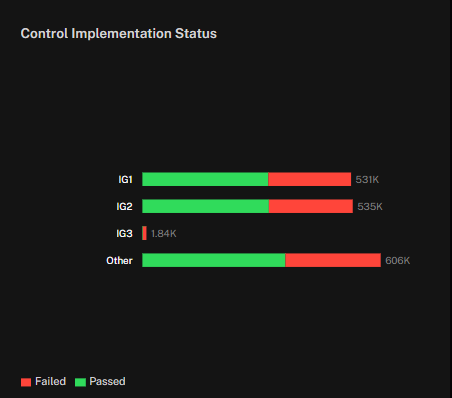Image resolution: width=452 pixels, height=398 pixels.
Task: Click the 1.84K total value label
Action: [x=164, y=234]
